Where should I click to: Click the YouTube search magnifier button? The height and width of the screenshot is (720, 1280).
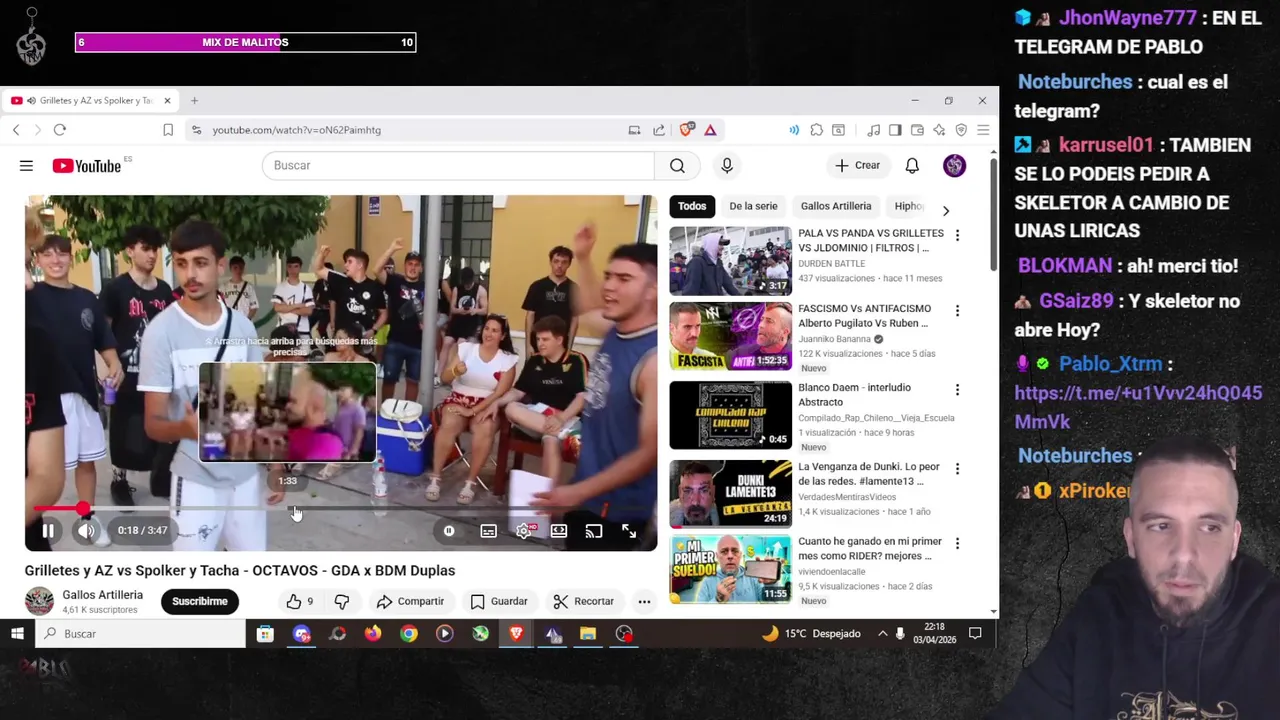[677, 166]
